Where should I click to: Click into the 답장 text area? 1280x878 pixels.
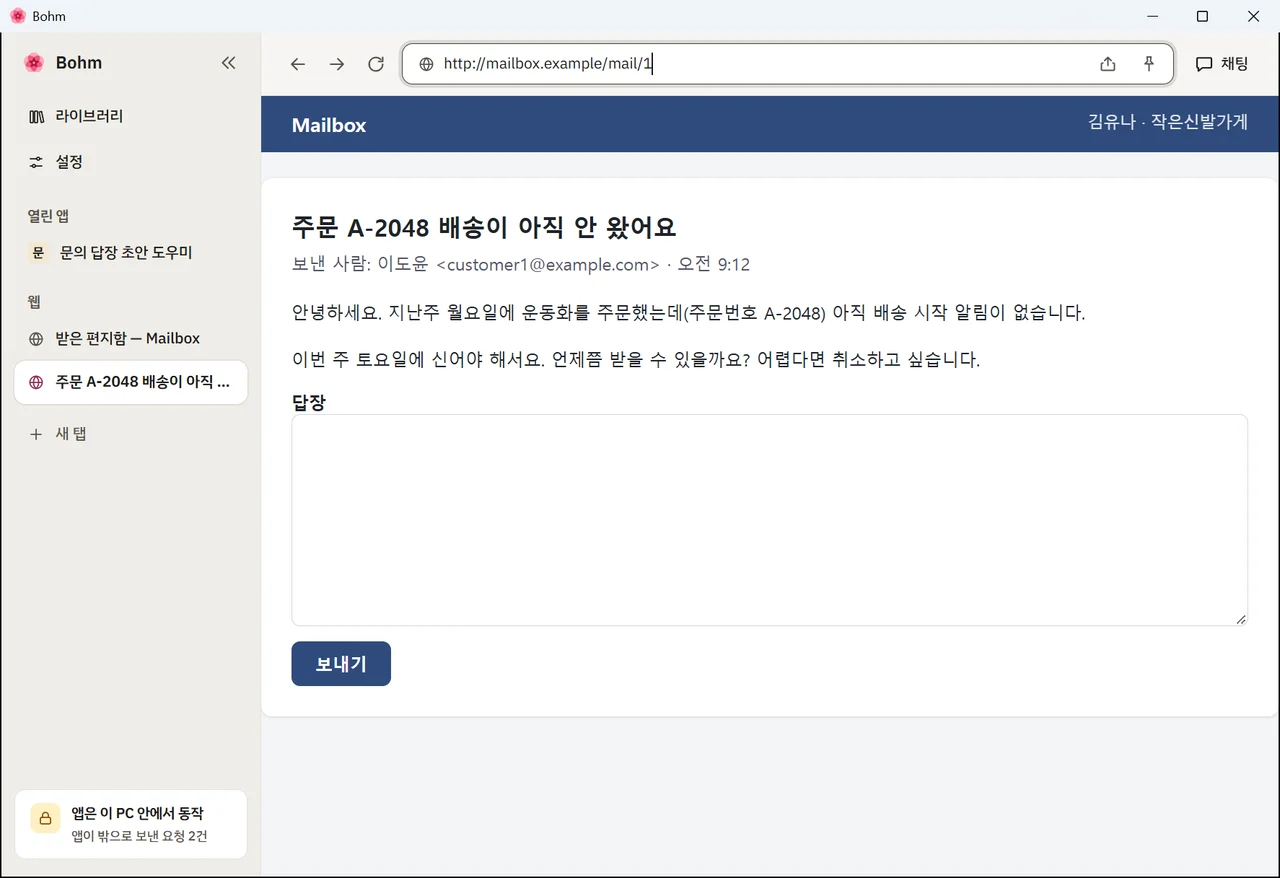point(770,520)
